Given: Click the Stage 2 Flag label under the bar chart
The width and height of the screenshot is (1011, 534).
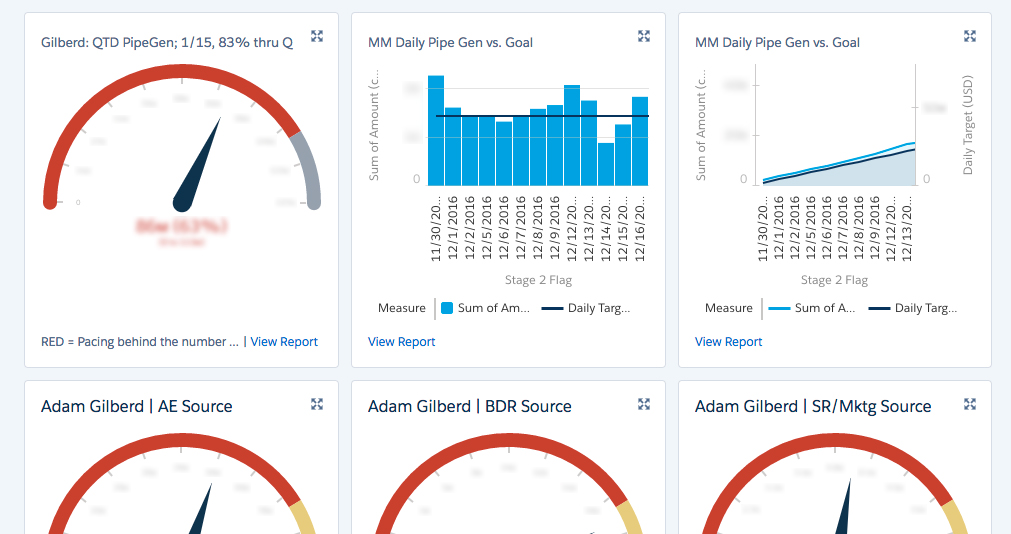Looking at the screenshot, I should click(x=538, y=280).
